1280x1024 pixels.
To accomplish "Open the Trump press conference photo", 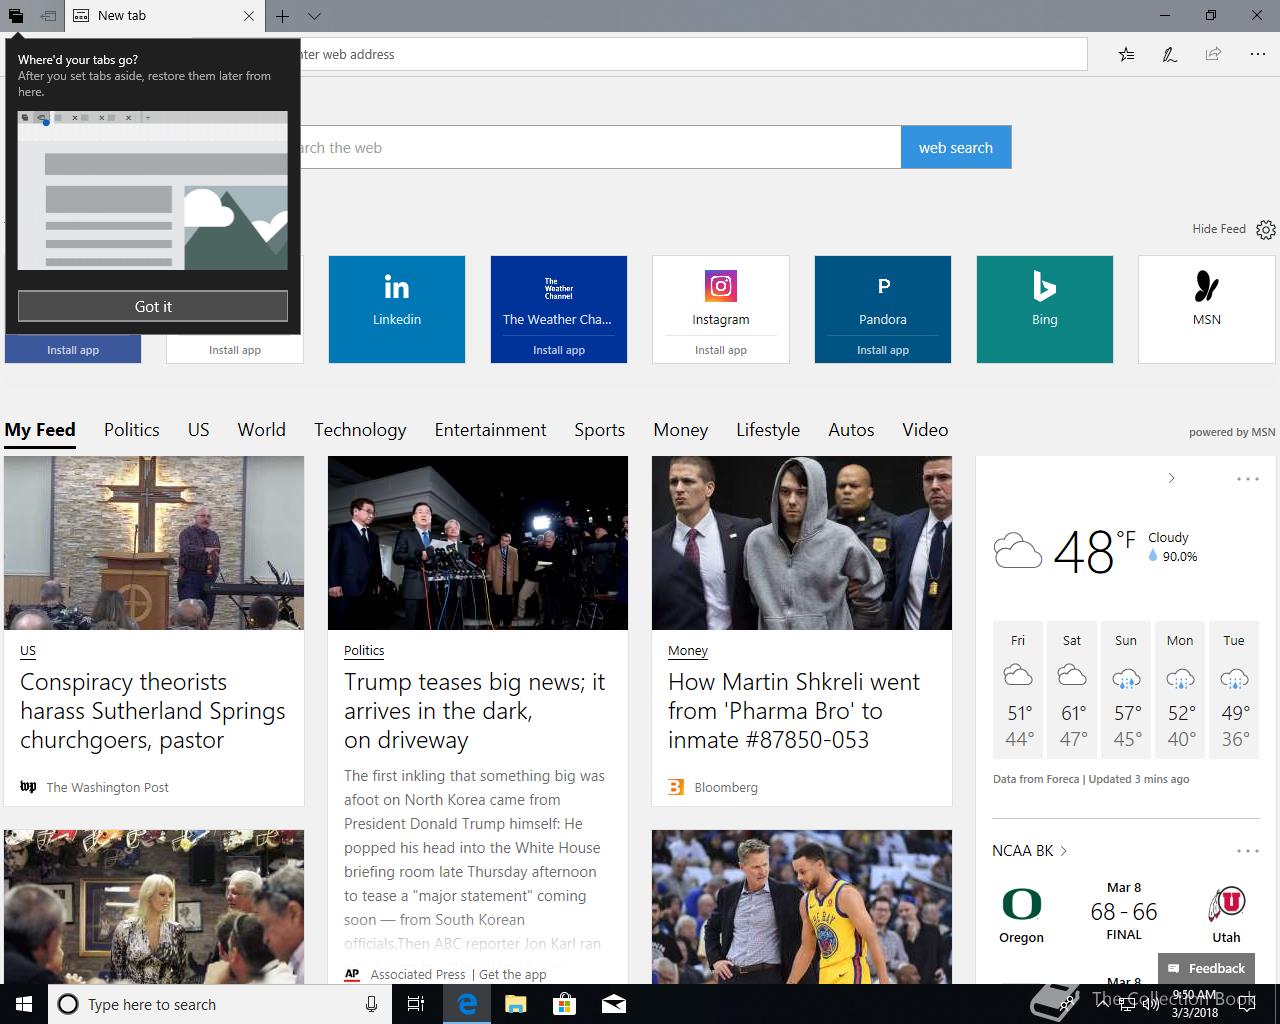I will [x=478, y=543].
